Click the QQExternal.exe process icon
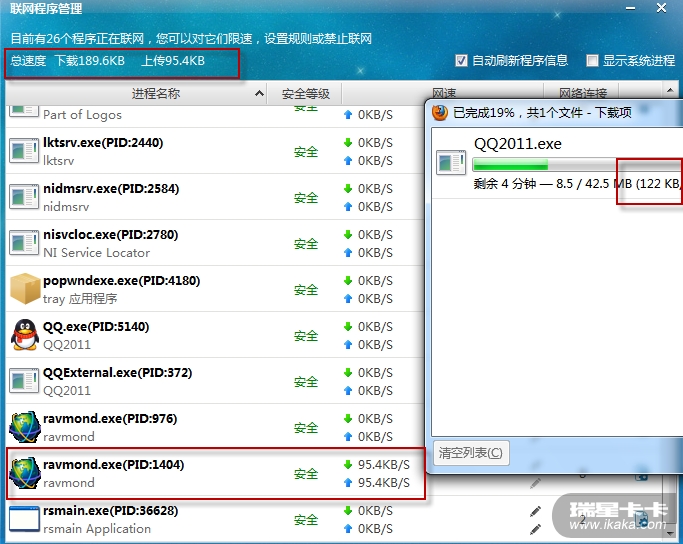Viewport: 683px width, 544px height. coord(24,381)
